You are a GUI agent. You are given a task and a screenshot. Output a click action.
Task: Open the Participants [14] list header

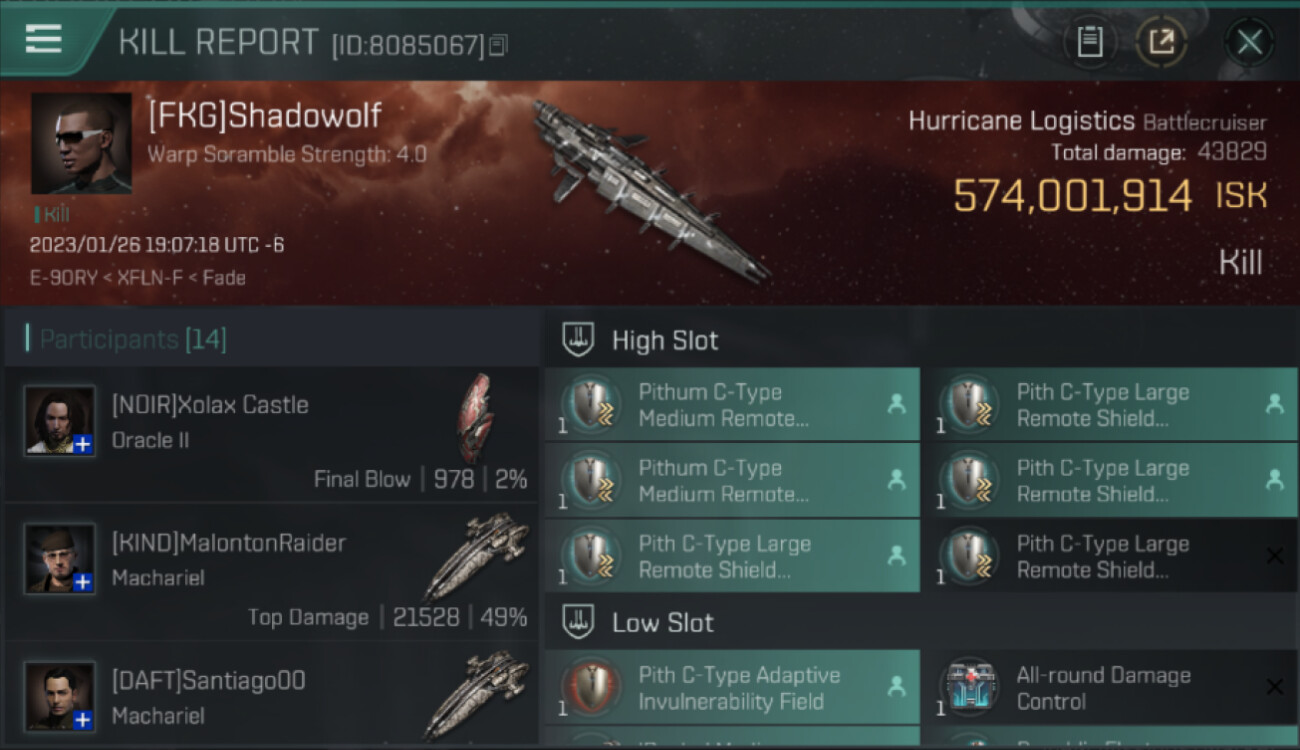(133, 339)
